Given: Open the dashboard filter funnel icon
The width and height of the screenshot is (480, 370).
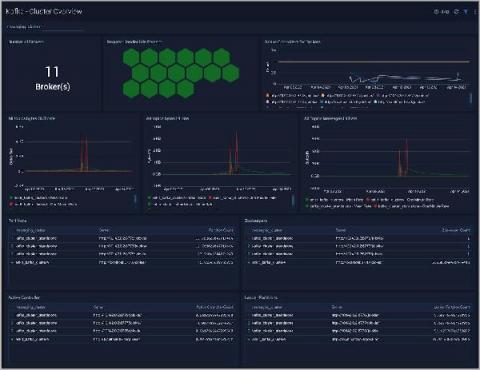Looking at the screenshot, I should point(466,12).
